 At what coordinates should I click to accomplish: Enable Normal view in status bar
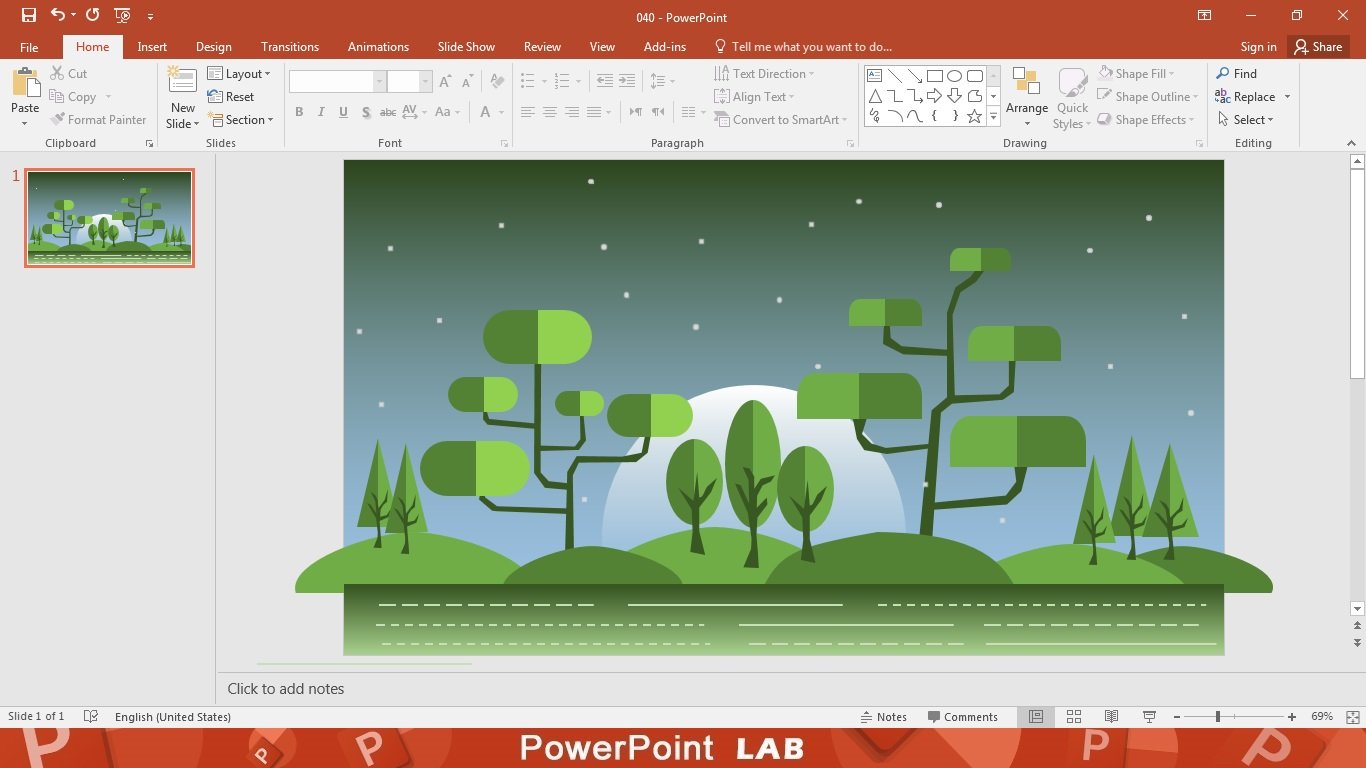1036,717
